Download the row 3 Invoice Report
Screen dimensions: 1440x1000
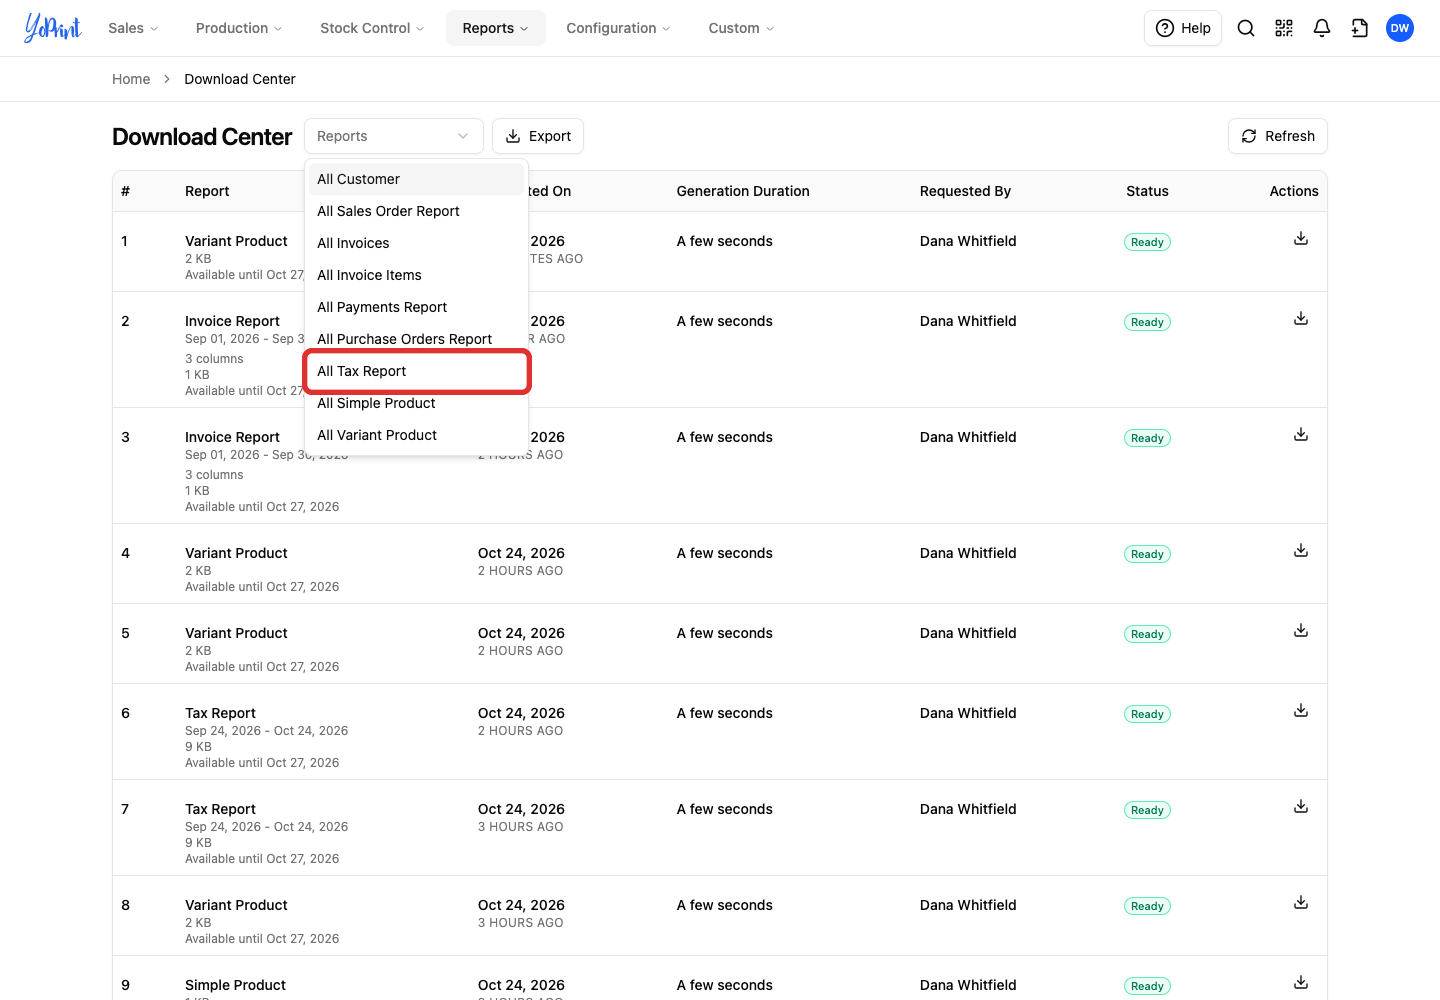(1301, 434)
